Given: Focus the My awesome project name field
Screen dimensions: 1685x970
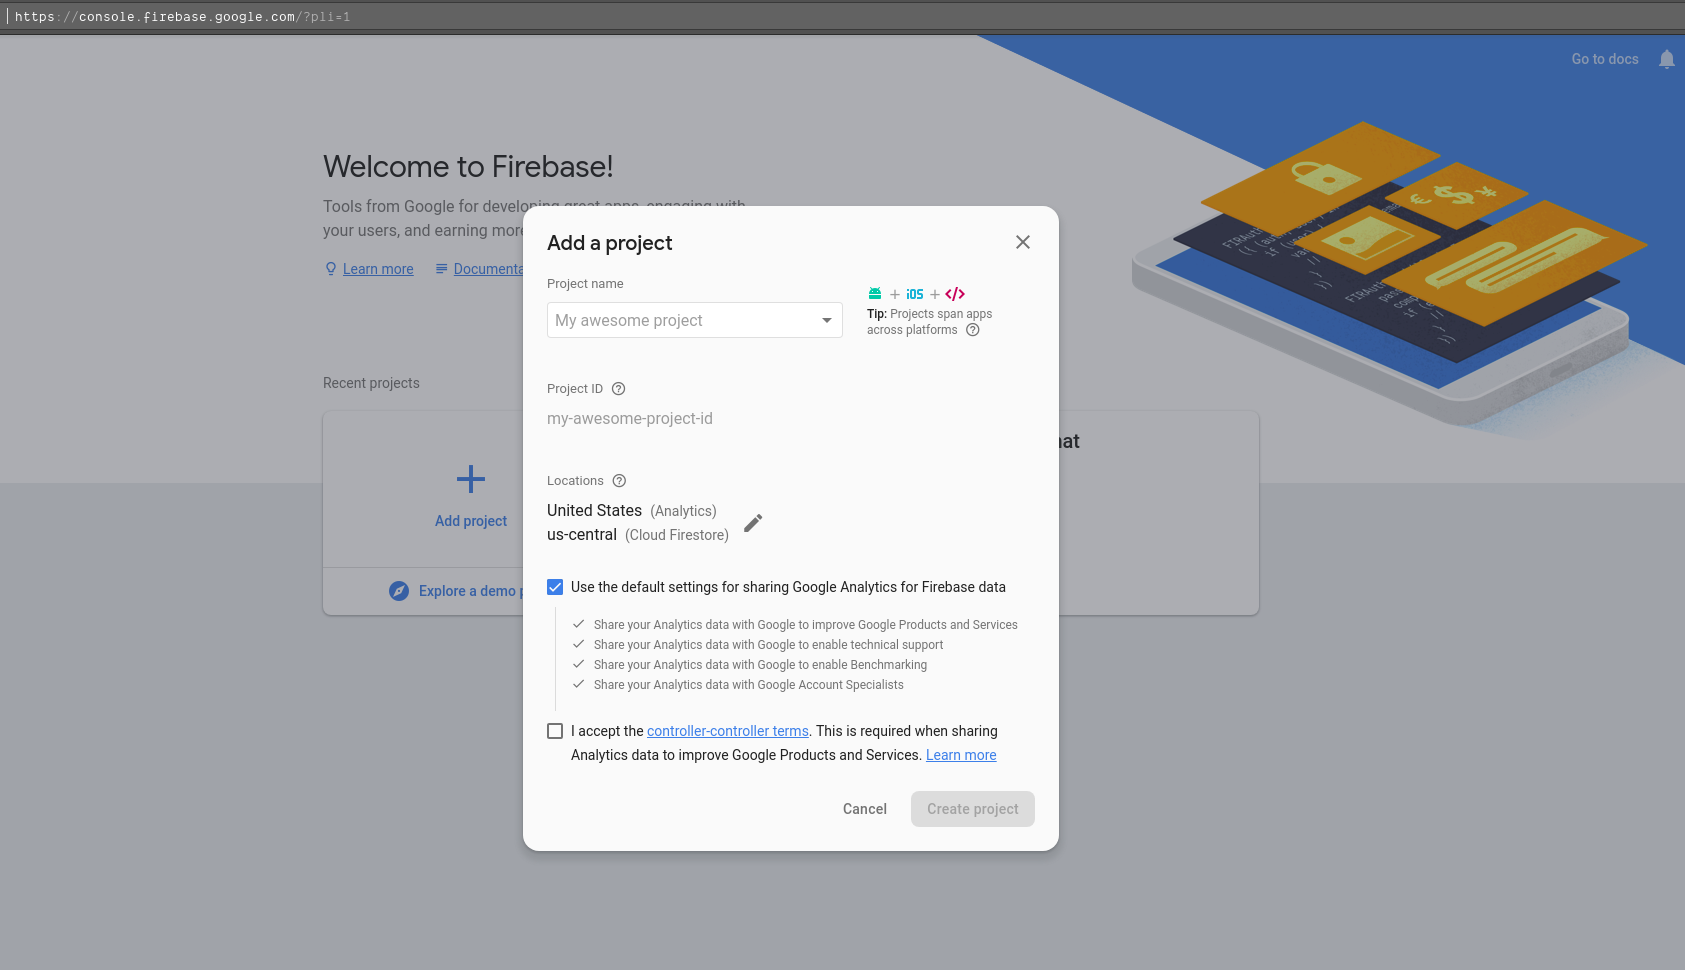Looking at the screenshot, I should (695, 320).
